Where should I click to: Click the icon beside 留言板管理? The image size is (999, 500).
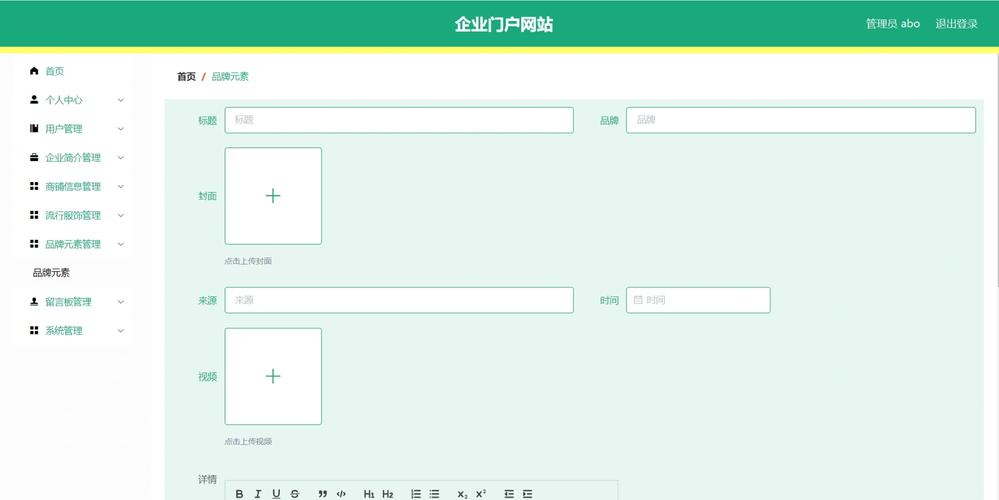(x=34, y=301)
